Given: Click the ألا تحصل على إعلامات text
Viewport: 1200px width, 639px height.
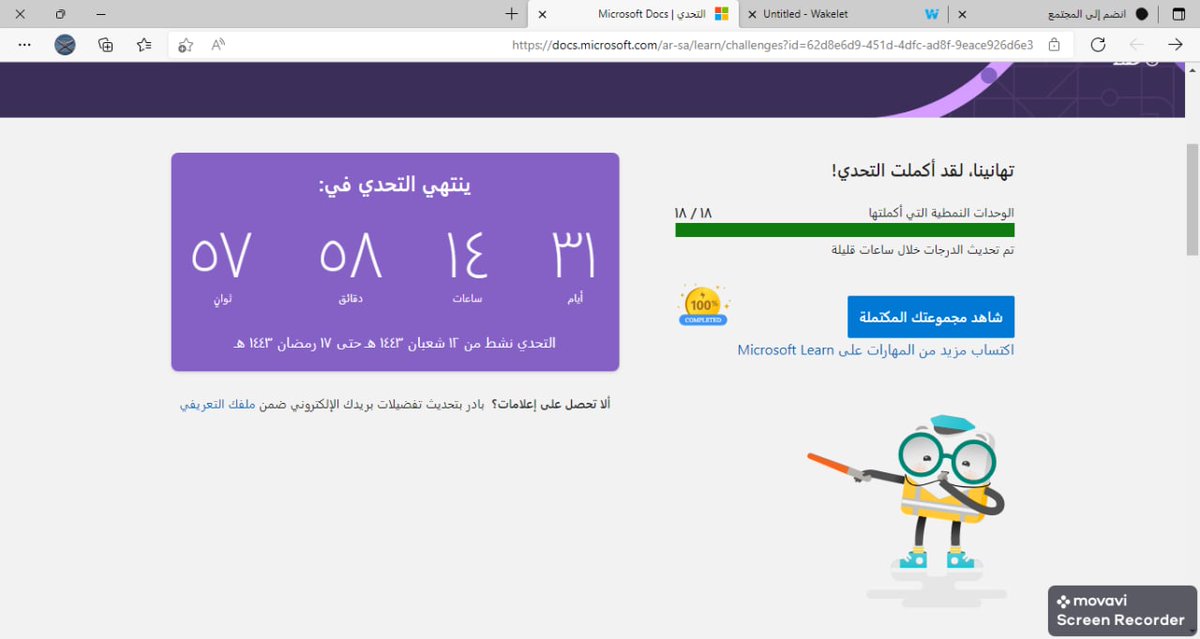Looking at the screenshot, I should point(551,404).
